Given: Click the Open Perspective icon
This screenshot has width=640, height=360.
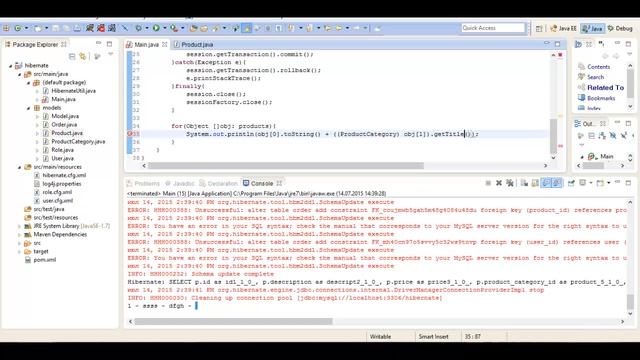Looking at the screenshot, I should [x=539, y=28].
